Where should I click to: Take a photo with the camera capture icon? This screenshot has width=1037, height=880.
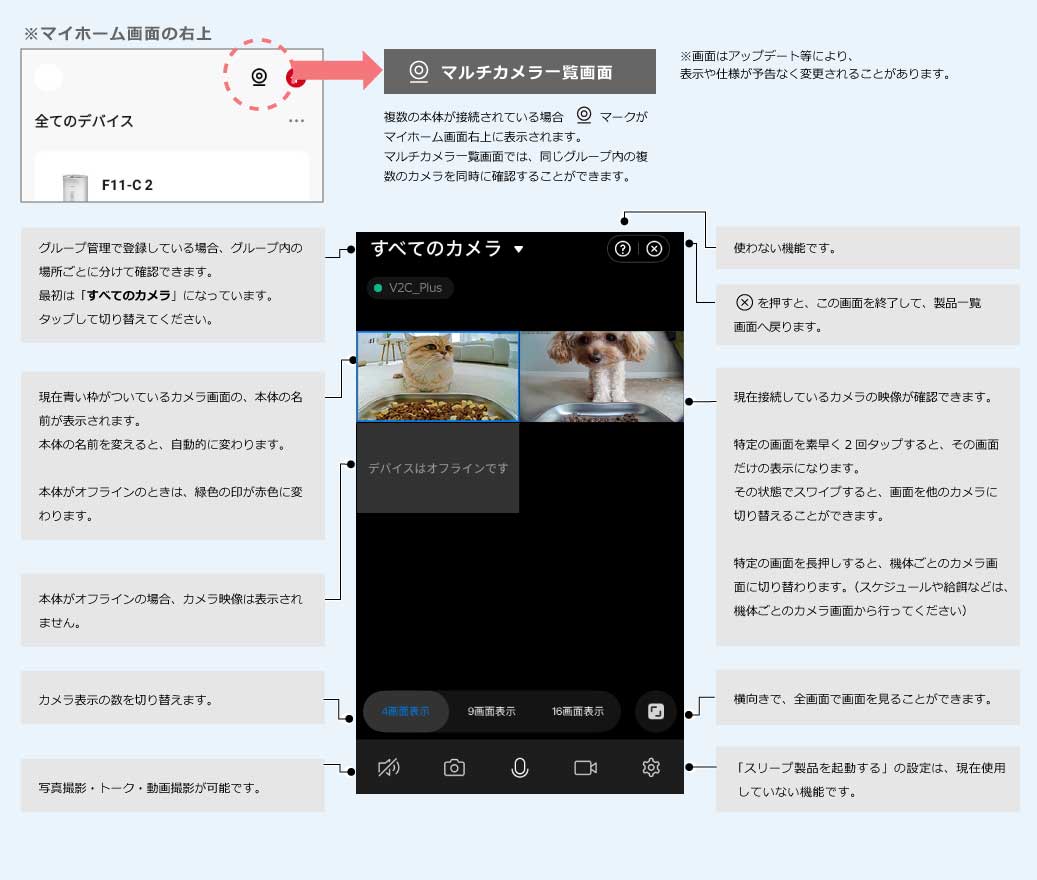(x=454, y=768)
